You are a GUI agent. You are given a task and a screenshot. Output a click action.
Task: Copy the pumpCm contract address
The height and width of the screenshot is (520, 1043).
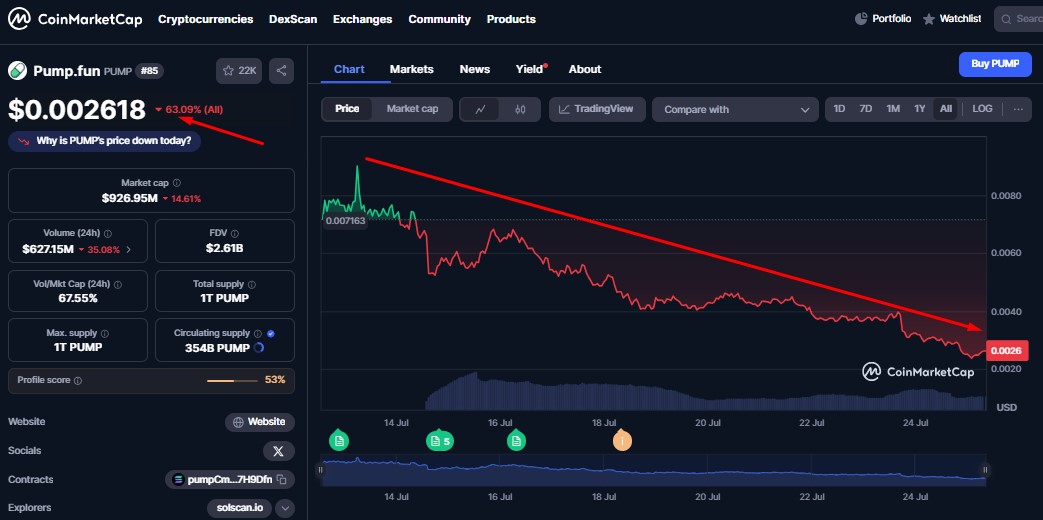pos(283,480)
